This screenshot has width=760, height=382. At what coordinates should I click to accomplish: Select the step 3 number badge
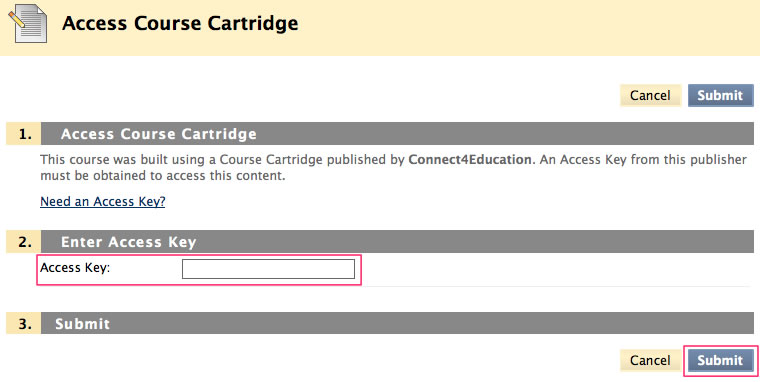pos(23,323)
